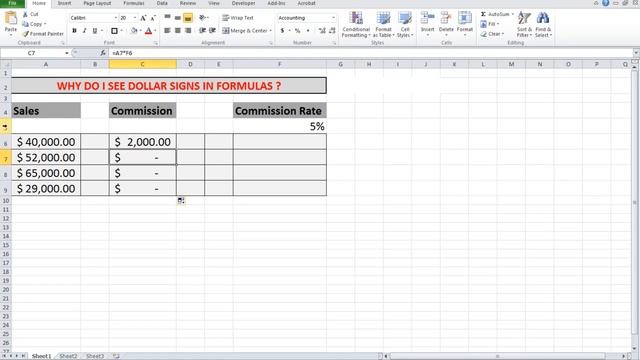Align text left in the cell
The image size is (640, 360).
tap(167, 31)
